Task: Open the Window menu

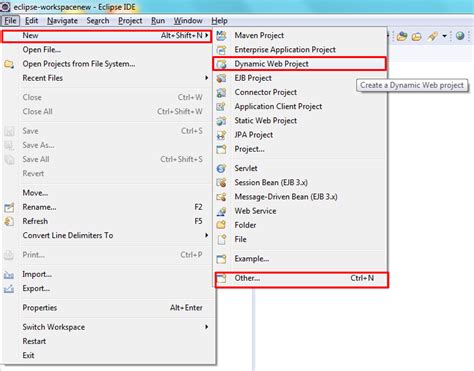Action: pyautogui.click(x=188, y=21)
